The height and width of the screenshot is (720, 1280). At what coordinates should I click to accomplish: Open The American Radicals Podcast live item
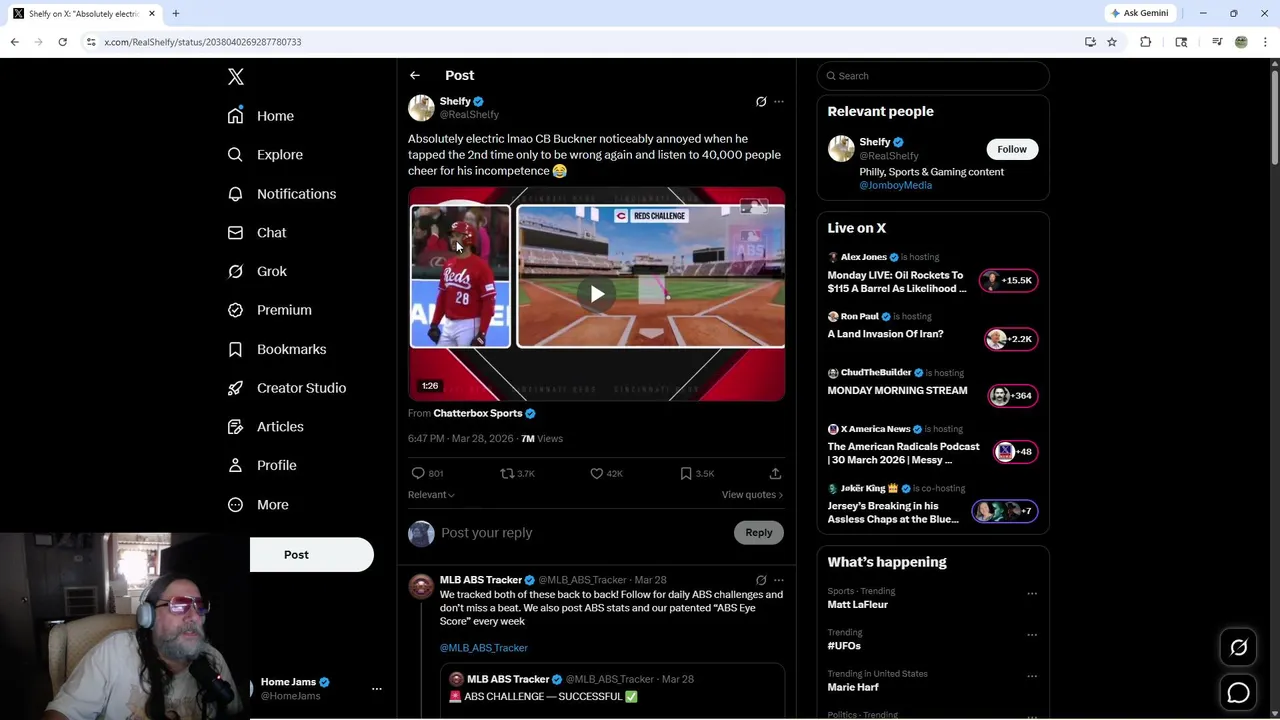tap(903, 453)
